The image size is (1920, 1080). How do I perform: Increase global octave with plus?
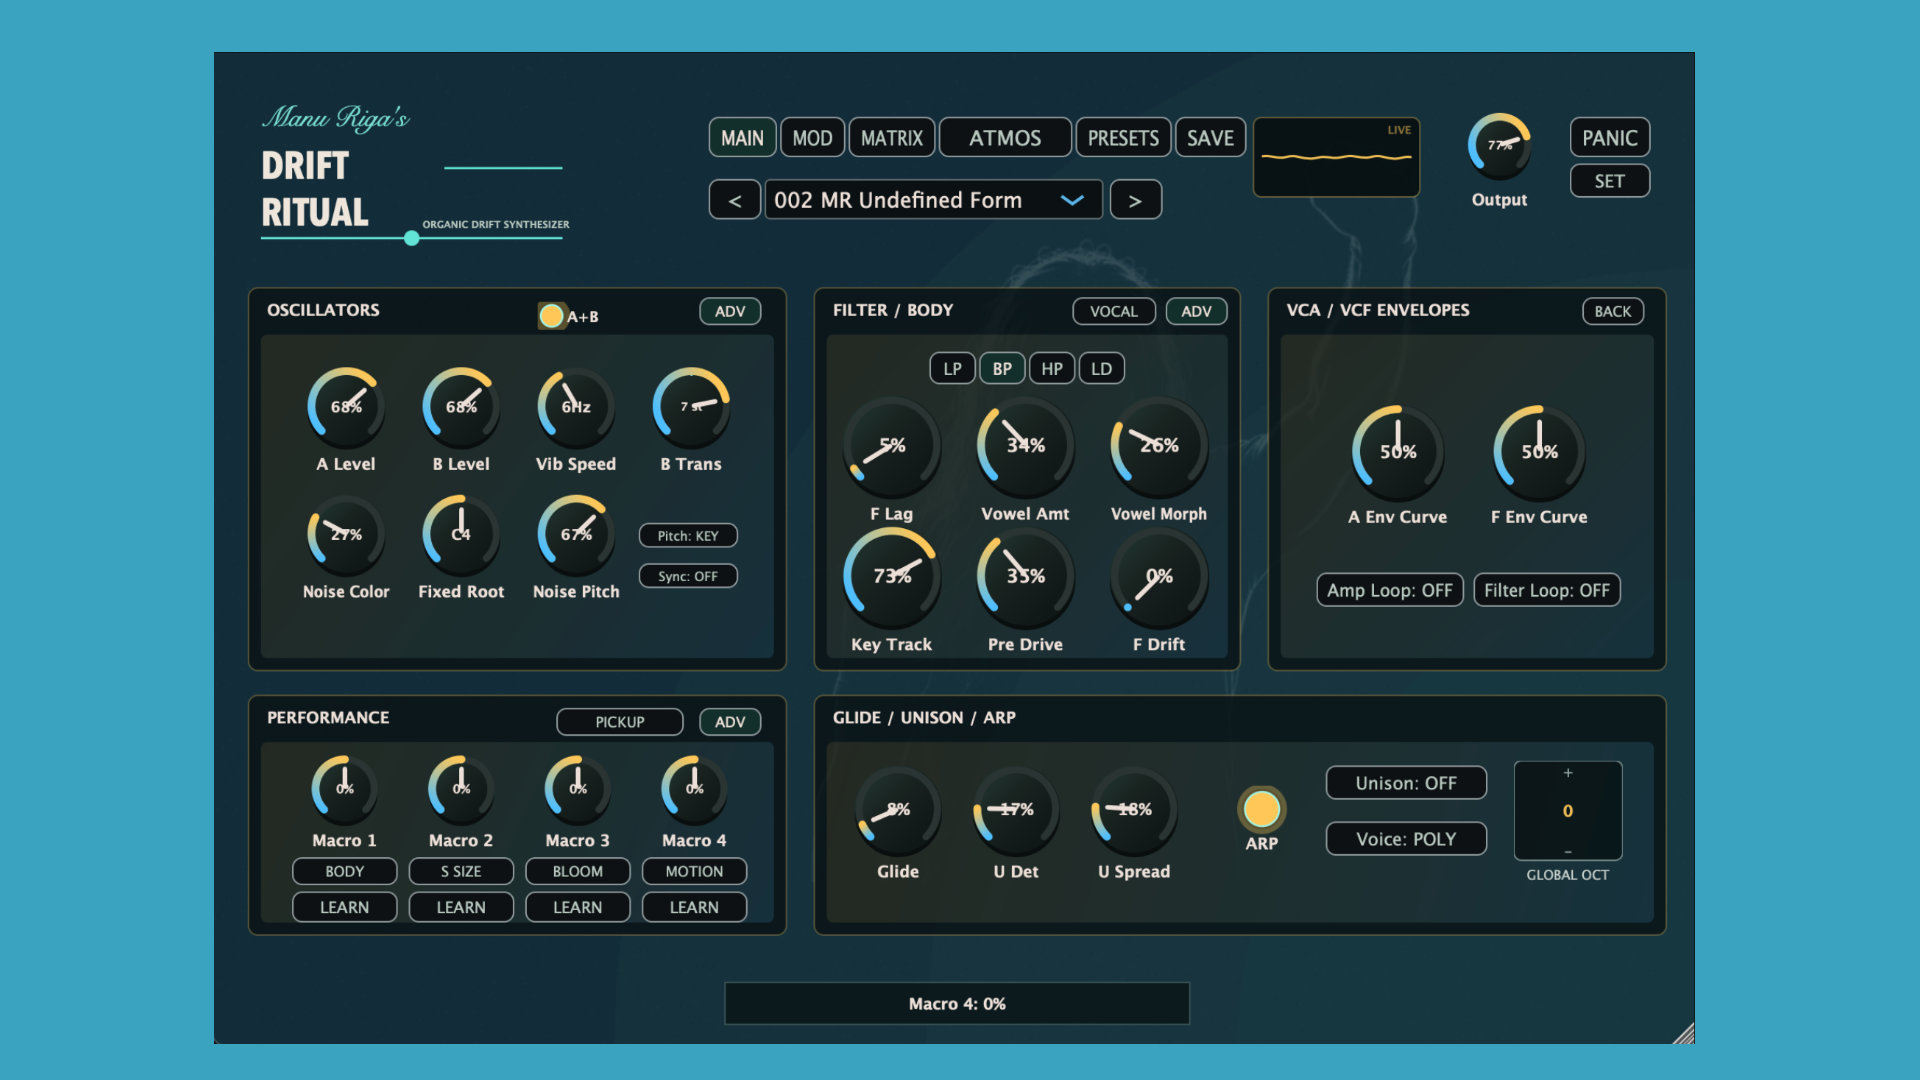point(1568,773)
